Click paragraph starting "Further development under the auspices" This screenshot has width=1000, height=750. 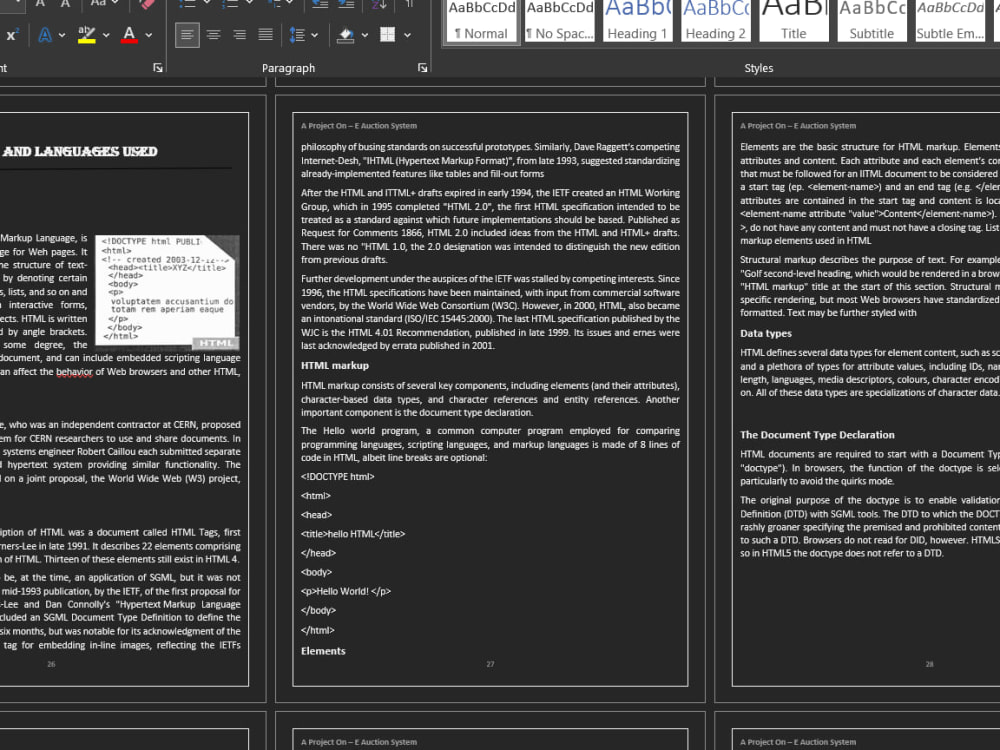[x=490, y=312]
